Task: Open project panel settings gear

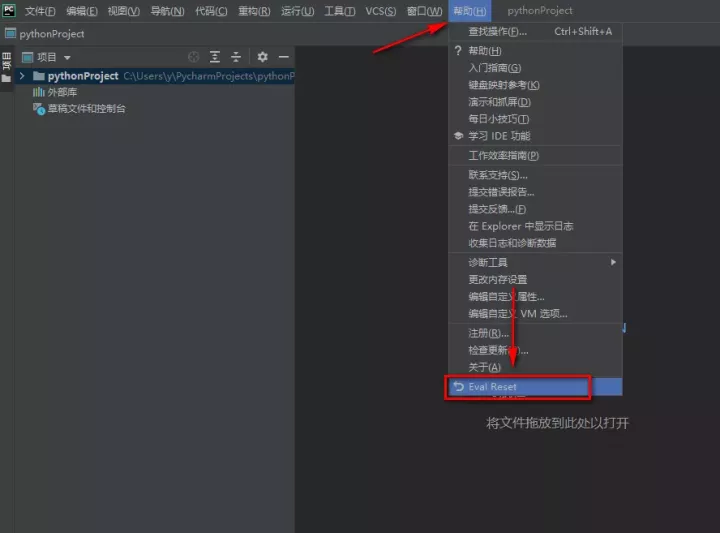Action: tap(262, 57)
